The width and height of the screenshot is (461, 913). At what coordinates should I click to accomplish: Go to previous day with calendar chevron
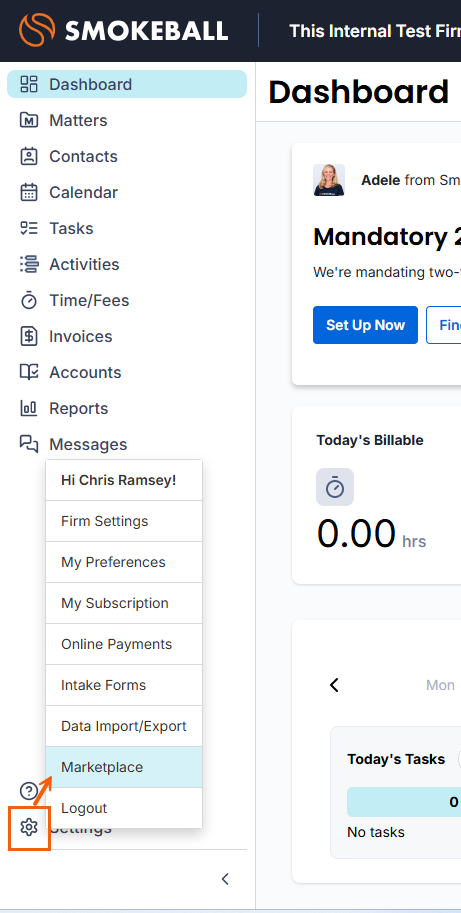click(x=334, y=685)
